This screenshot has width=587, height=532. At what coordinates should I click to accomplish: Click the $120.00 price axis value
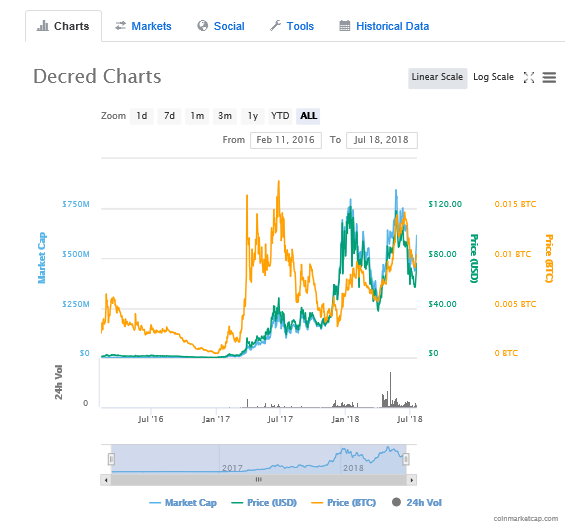pos(445,204)
